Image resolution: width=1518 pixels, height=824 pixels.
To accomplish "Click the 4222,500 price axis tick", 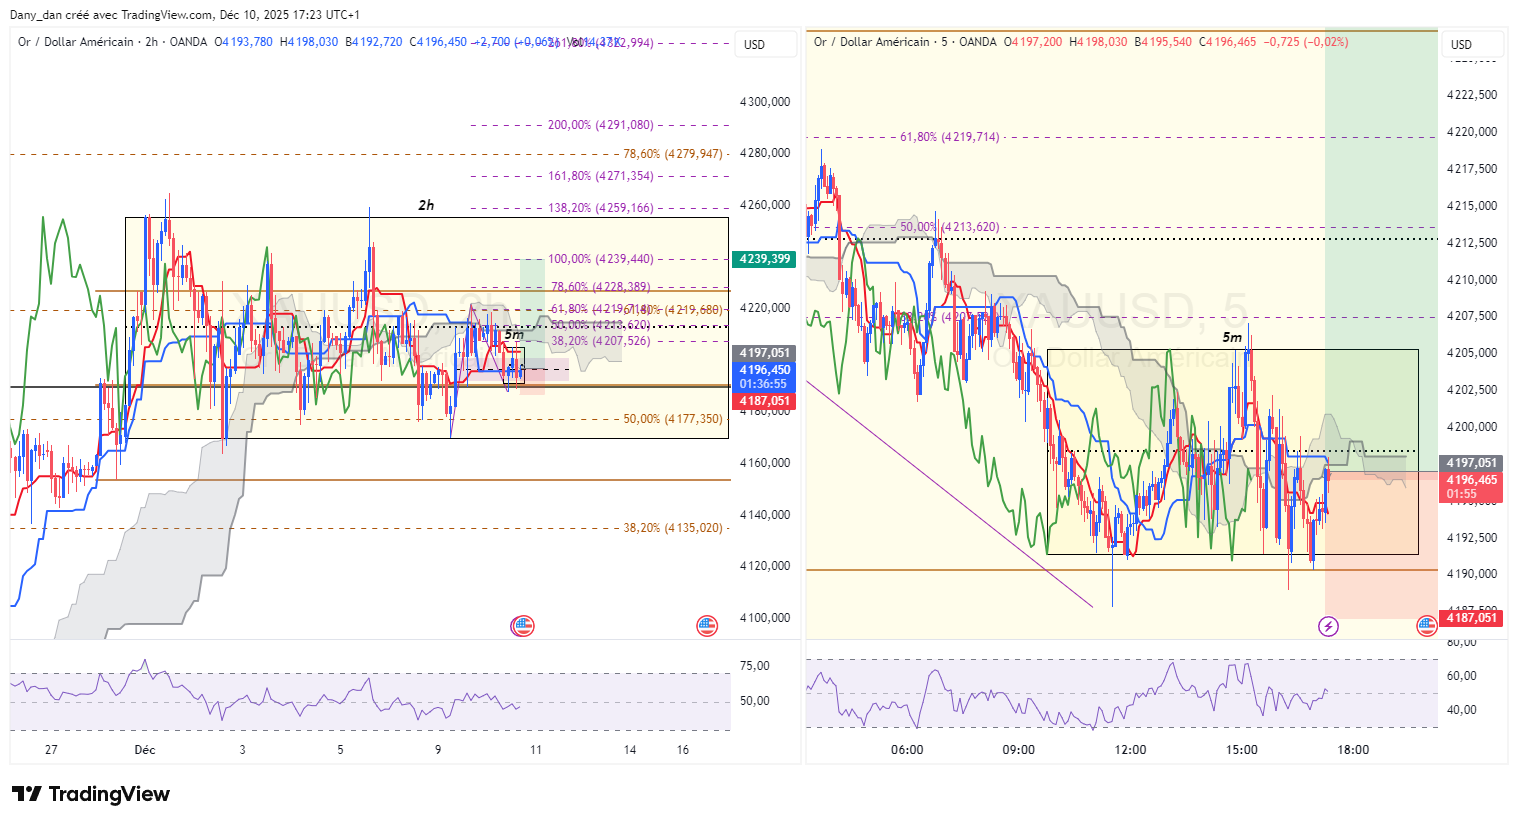I will click(1472, 95).
